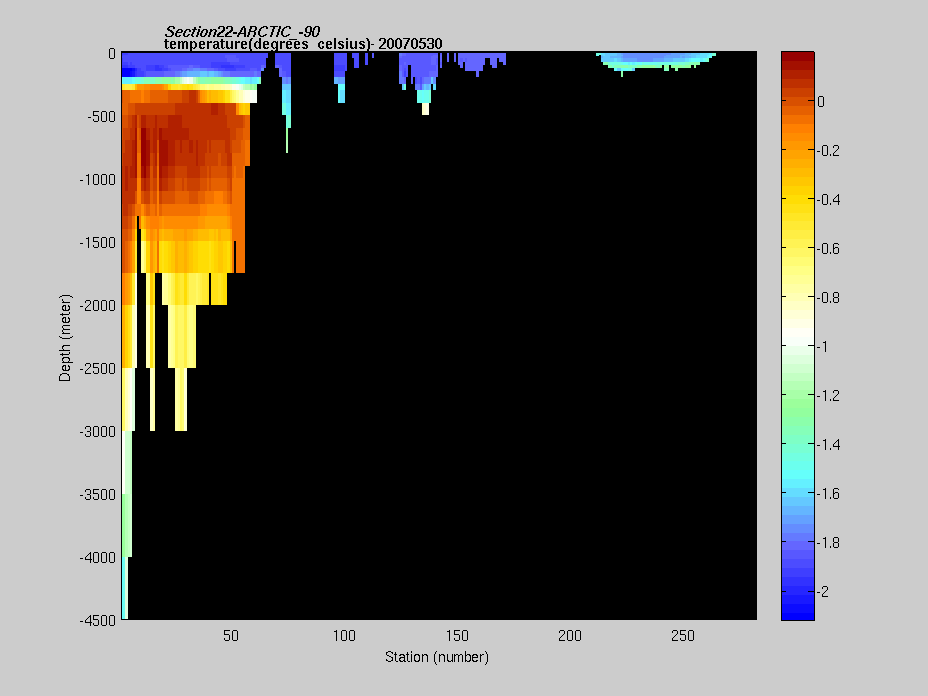Click the subtitle 'temperature(degrees_celsius)- 20070530'
Screen dimensions: 928x696
tap(303, 44)
